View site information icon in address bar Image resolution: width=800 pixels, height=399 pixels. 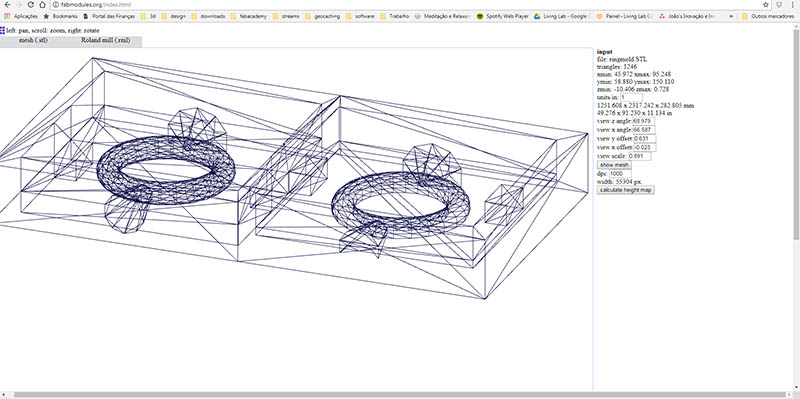[x=55, y=5]
